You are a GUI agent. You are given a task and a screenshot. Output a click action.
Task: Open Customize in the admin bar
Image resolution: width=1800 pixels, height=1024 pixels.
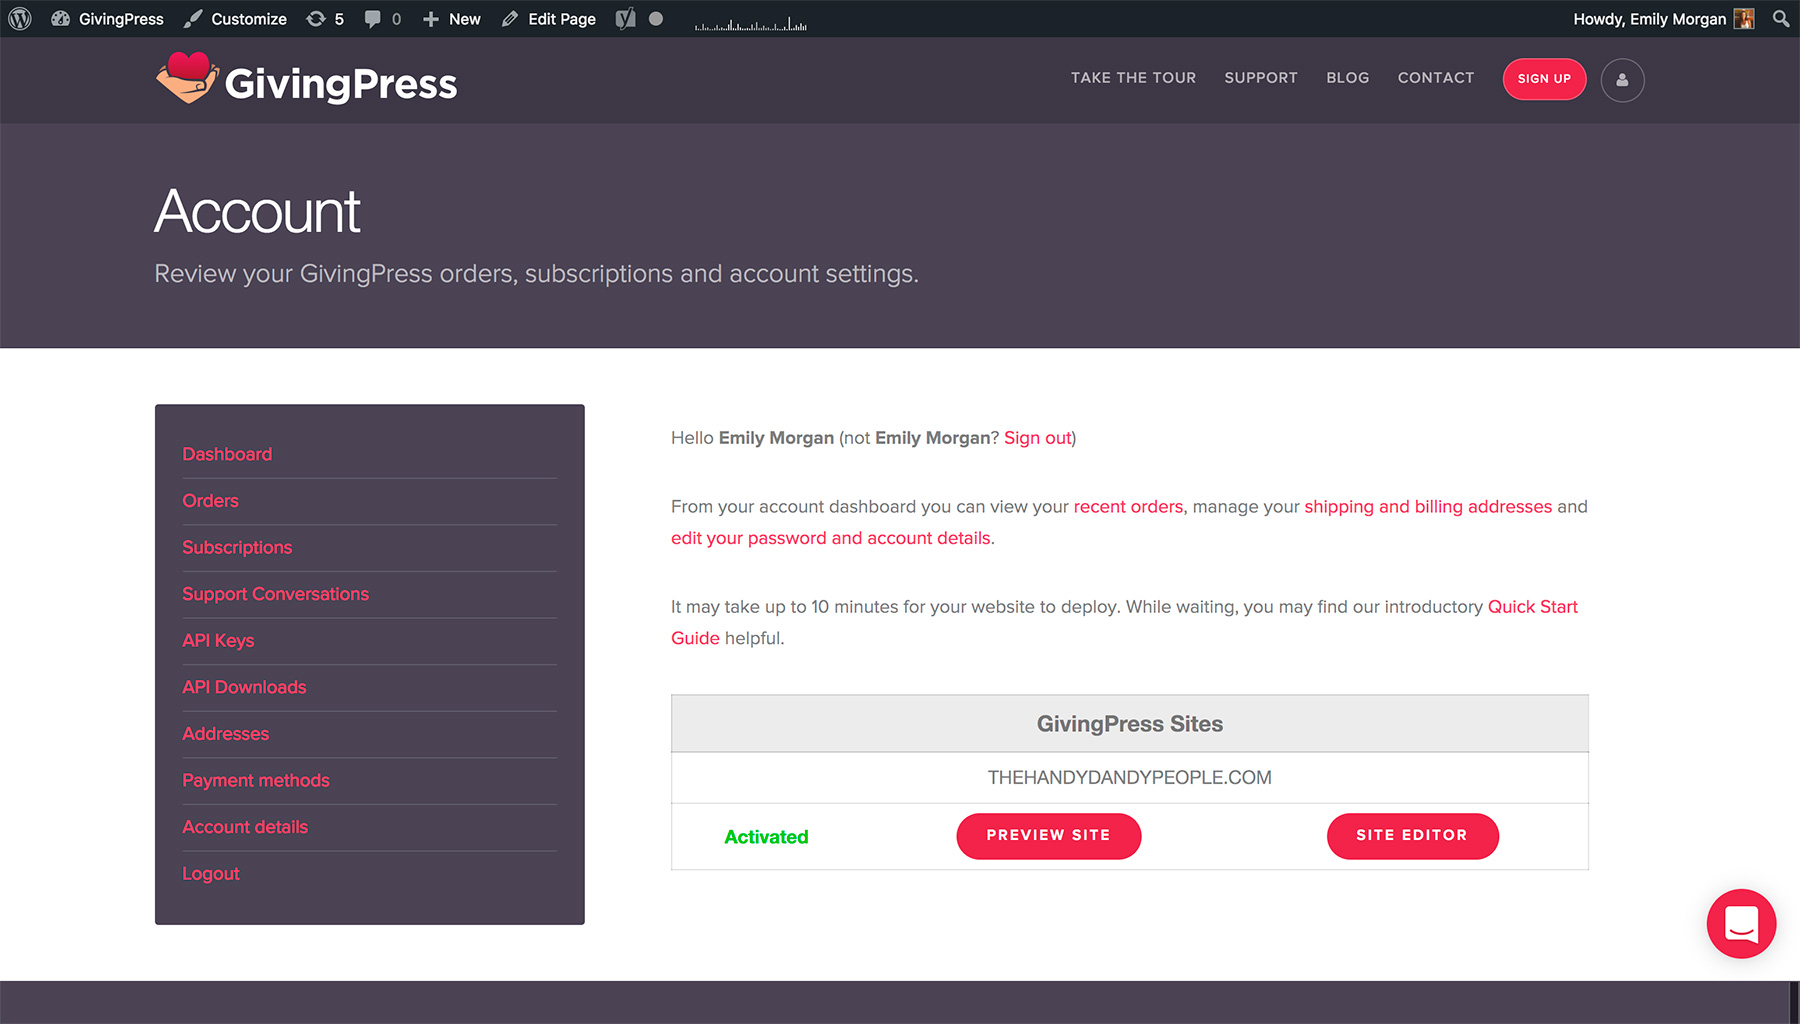pyautogui.click(x=236, y=19)
